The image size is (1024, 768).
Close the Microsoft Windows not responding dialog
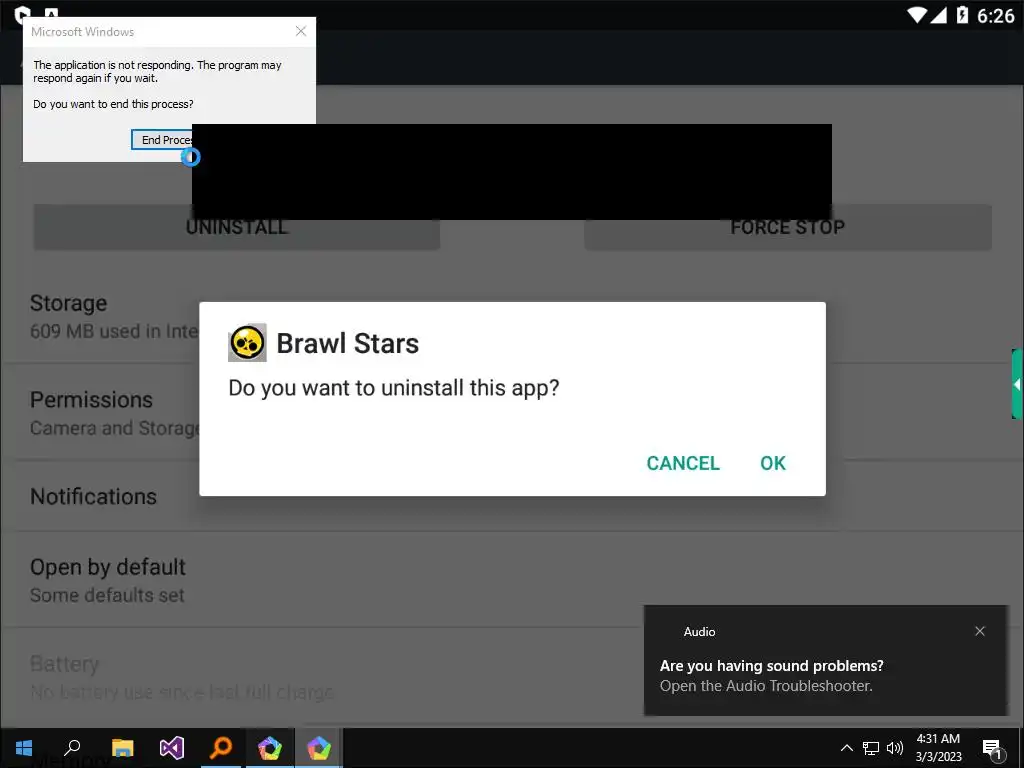pyautogui.click(x=300, y=31)
